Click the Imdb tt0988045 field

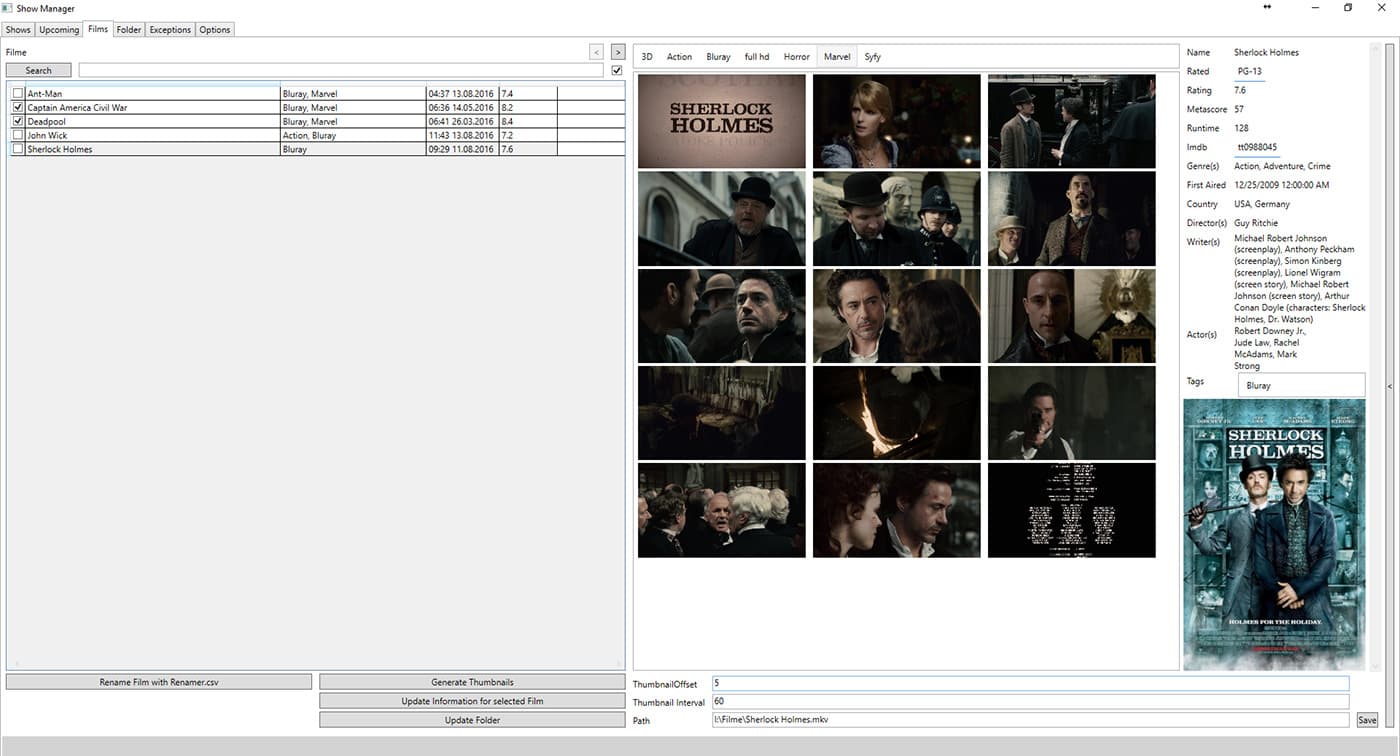tap(1257, 147)
